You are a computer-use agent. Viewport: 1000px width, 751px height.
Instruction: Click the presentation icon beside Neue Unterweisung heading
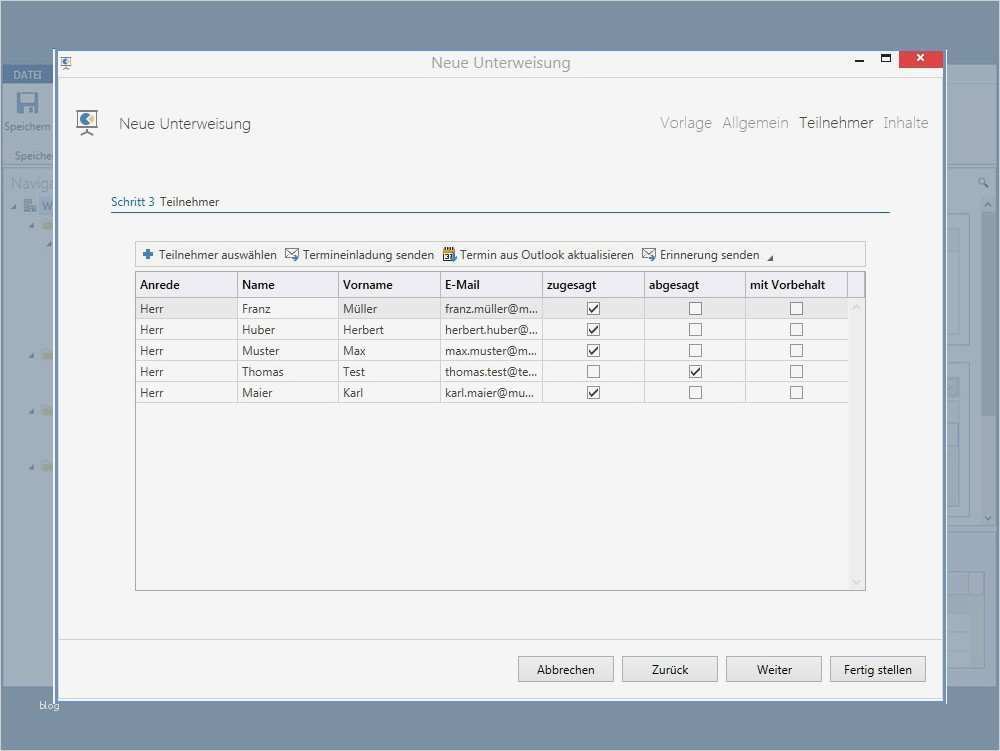pyautogui.click(x=87, y=123)
